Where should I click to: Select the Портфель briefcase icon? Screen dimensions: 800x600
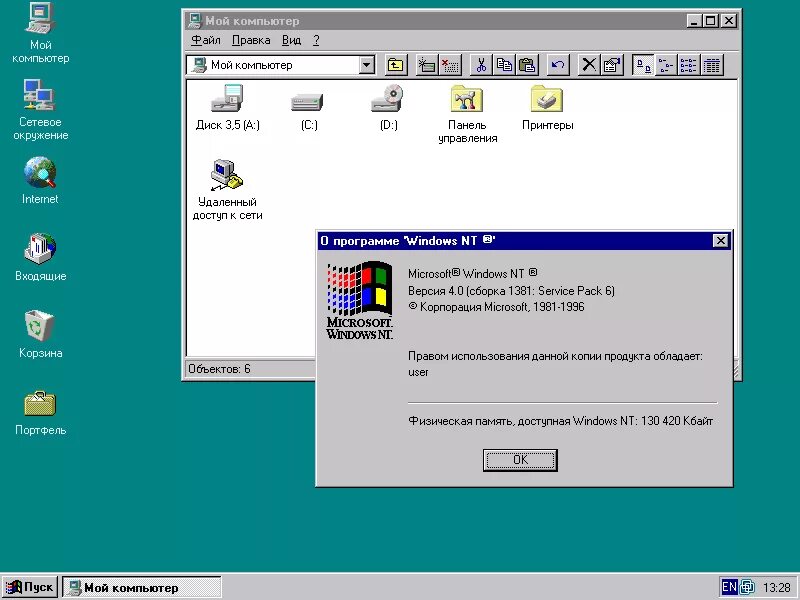pyautogui.click(x=40, y=403)
